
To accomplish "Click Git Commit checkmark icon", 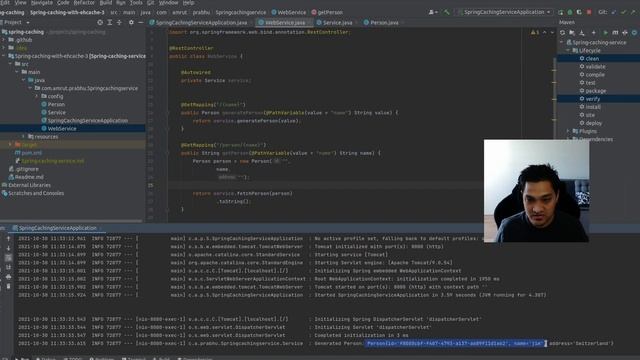I will 623,12.
